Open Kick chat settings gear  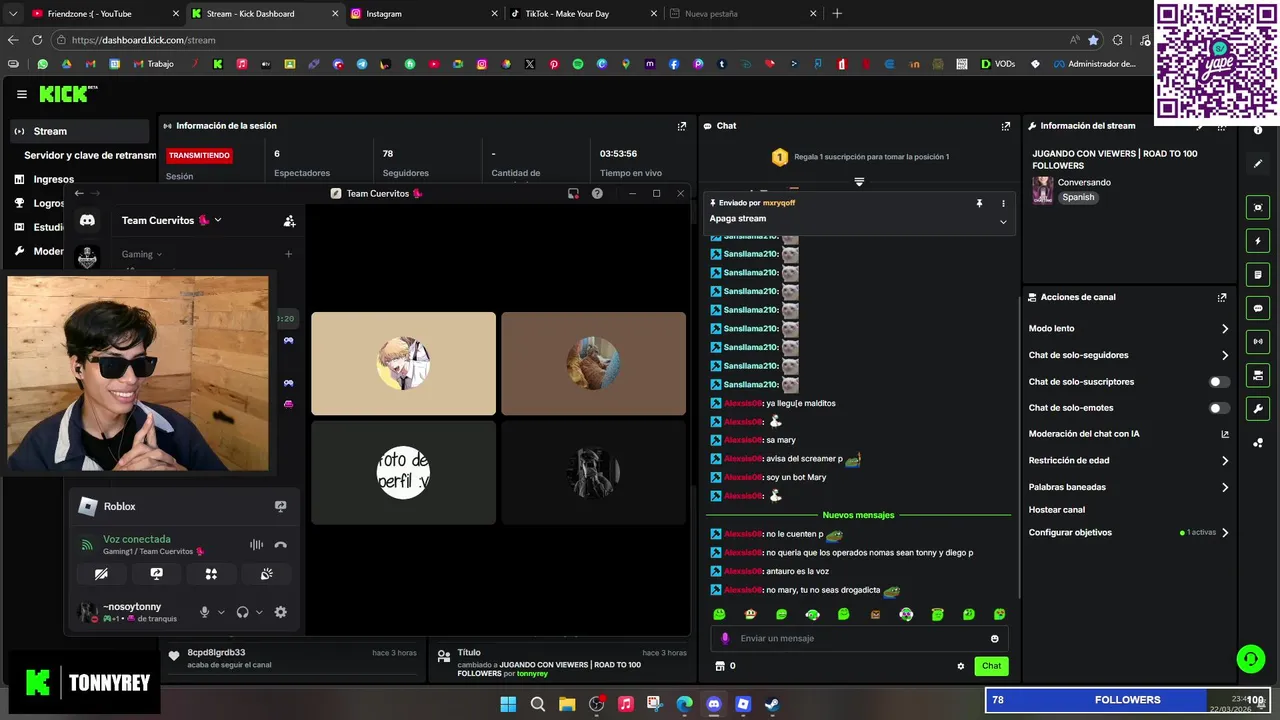[961, 666]
